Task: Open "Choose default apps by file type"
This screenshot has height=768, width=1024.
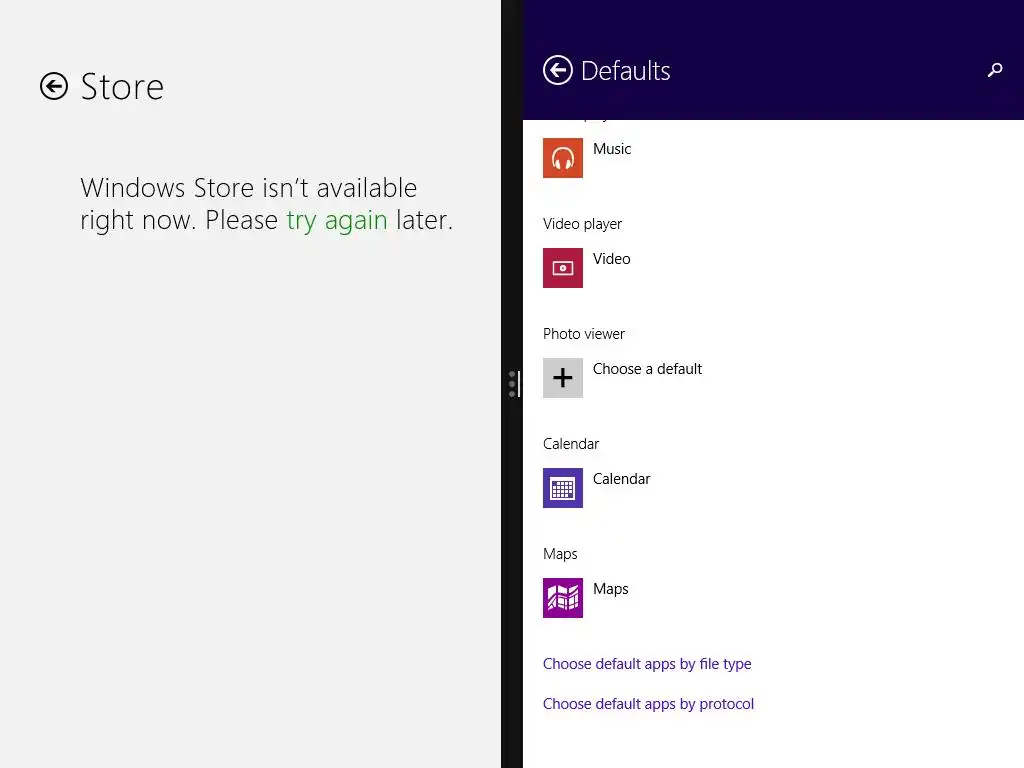Action: pos(647,664)
